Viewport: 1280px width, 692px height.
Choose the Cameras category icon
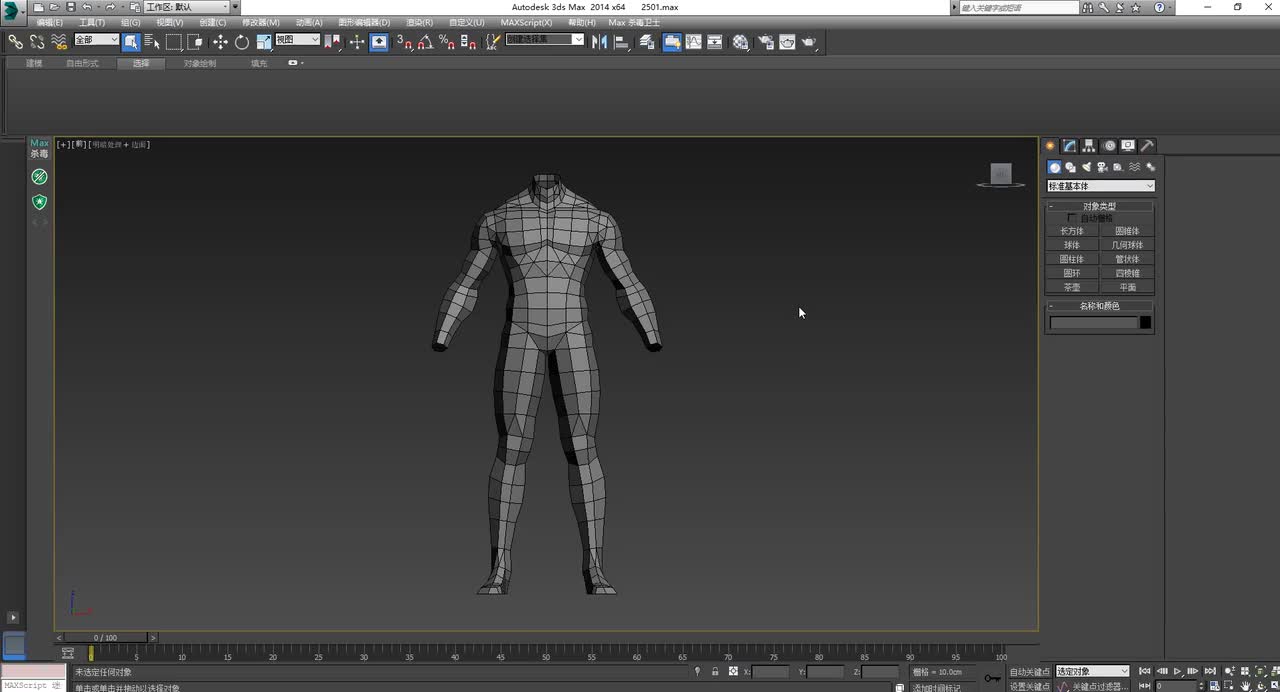point(1102,167)
